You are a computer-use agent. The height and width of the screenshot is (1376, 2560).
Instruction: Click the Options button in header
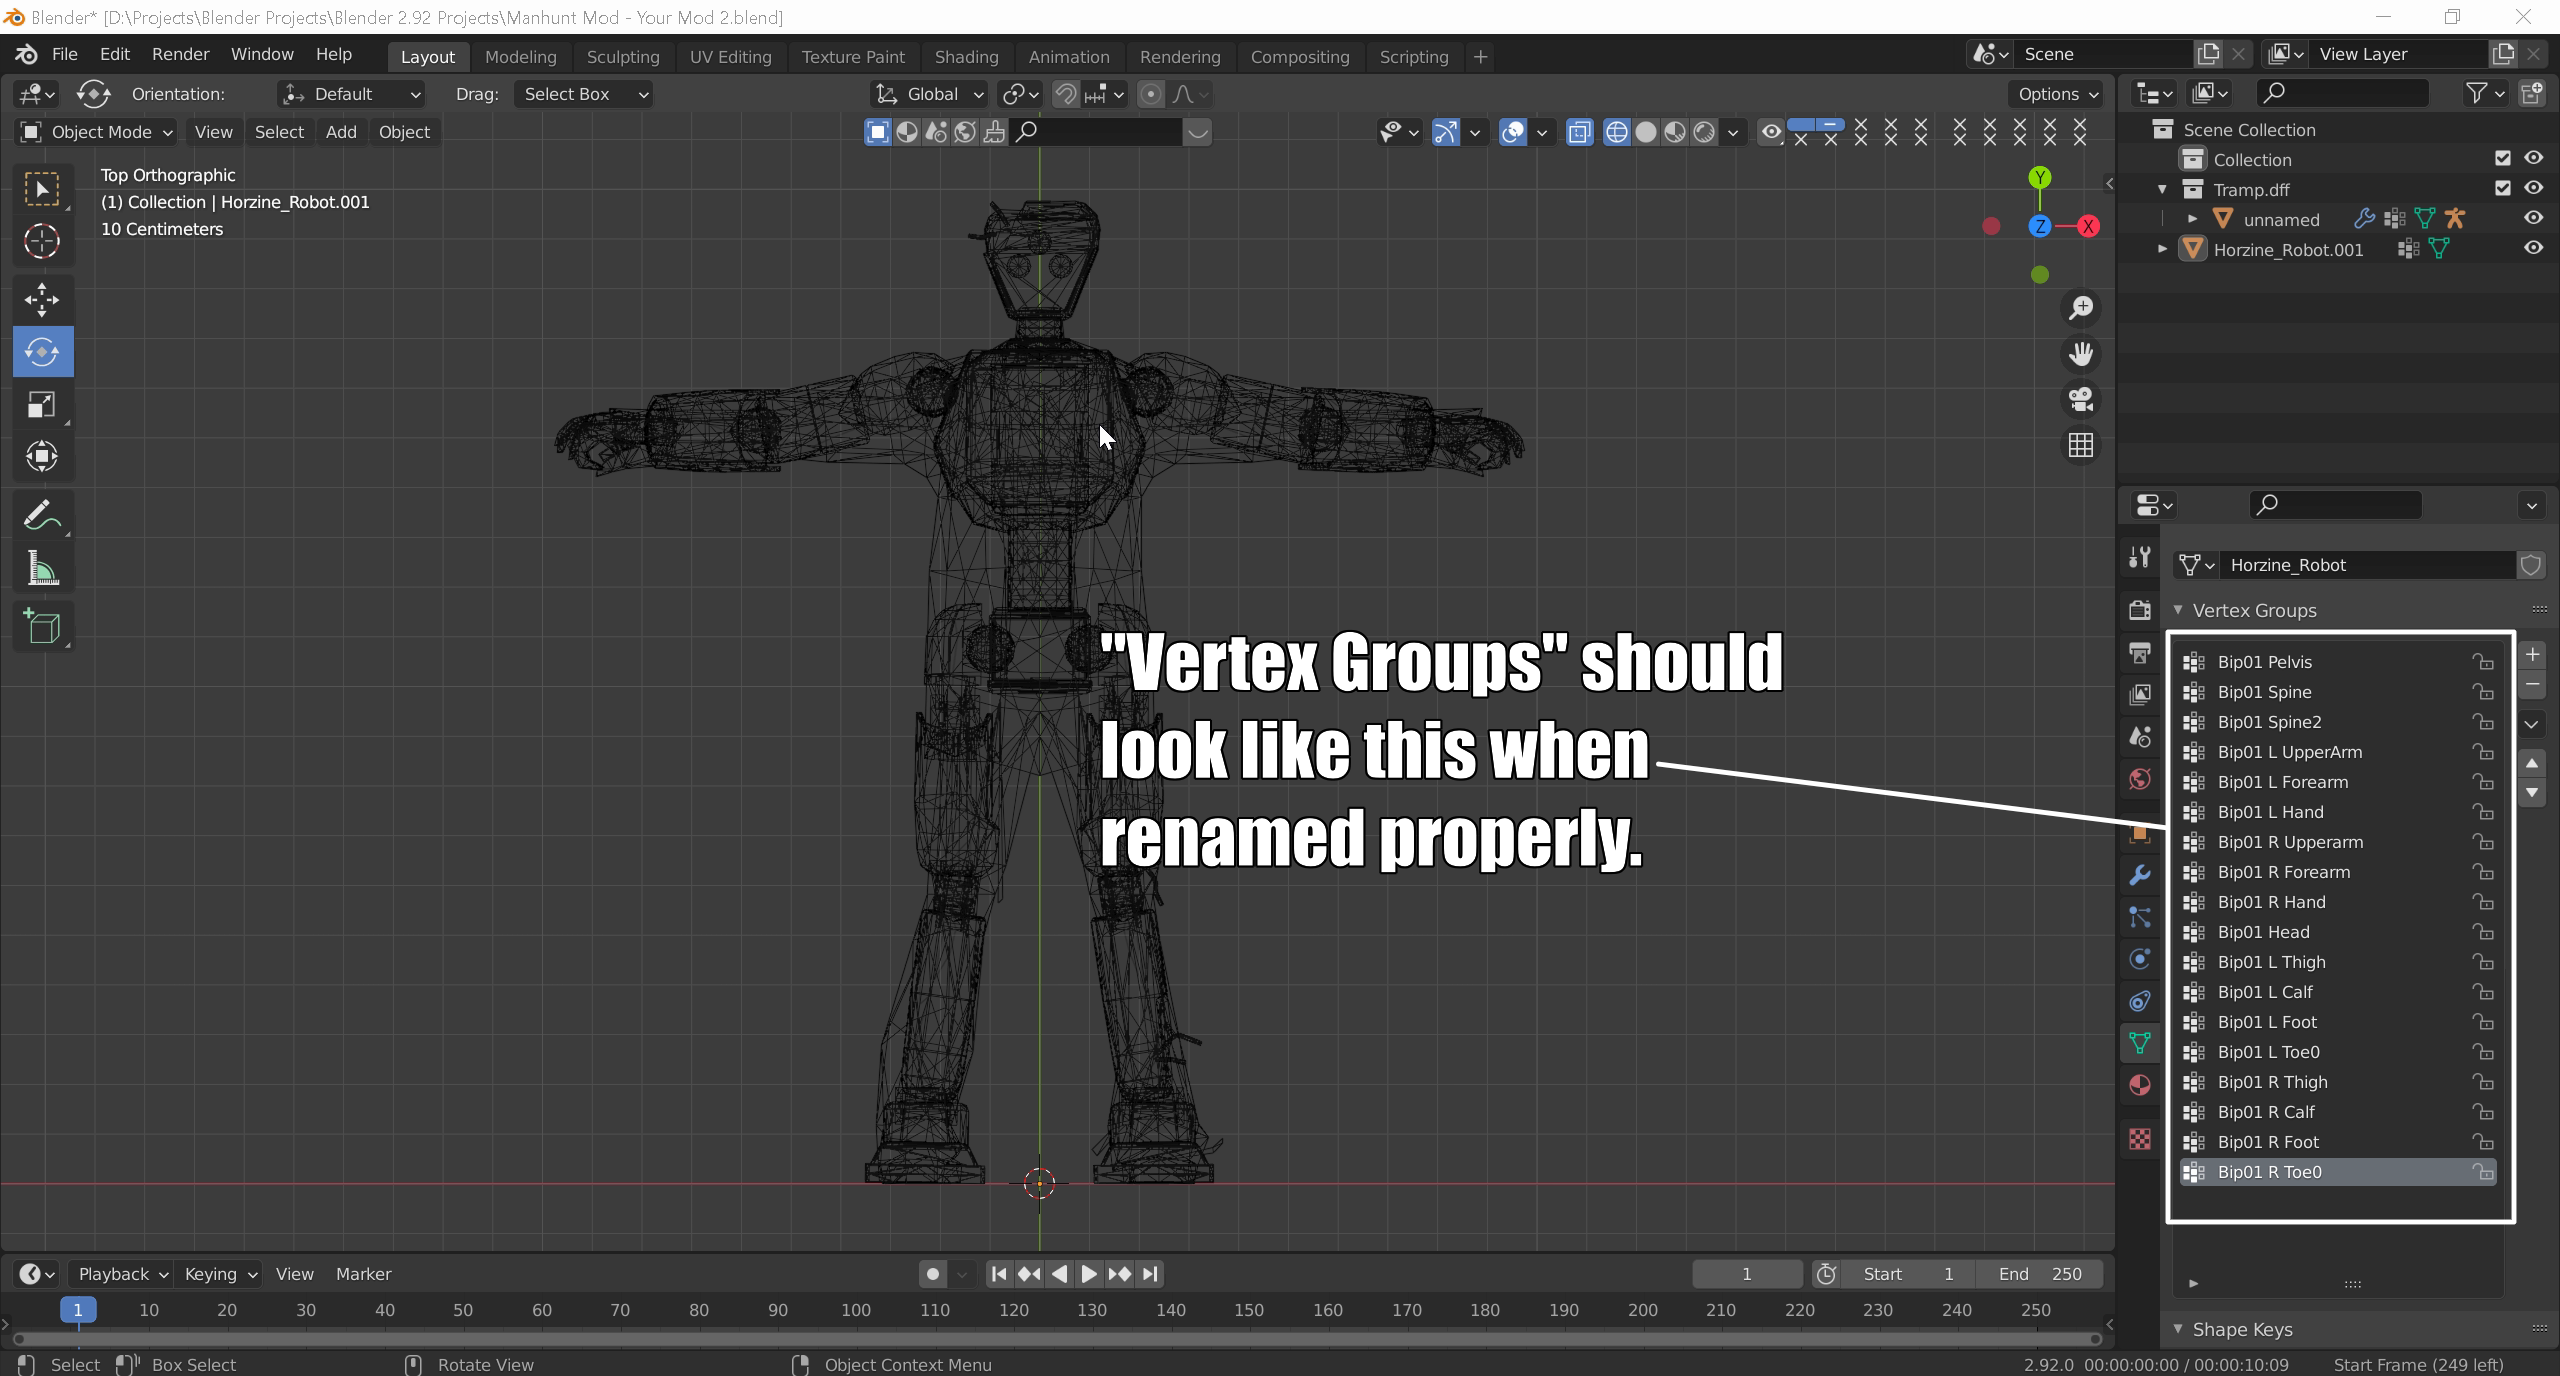2057,94
